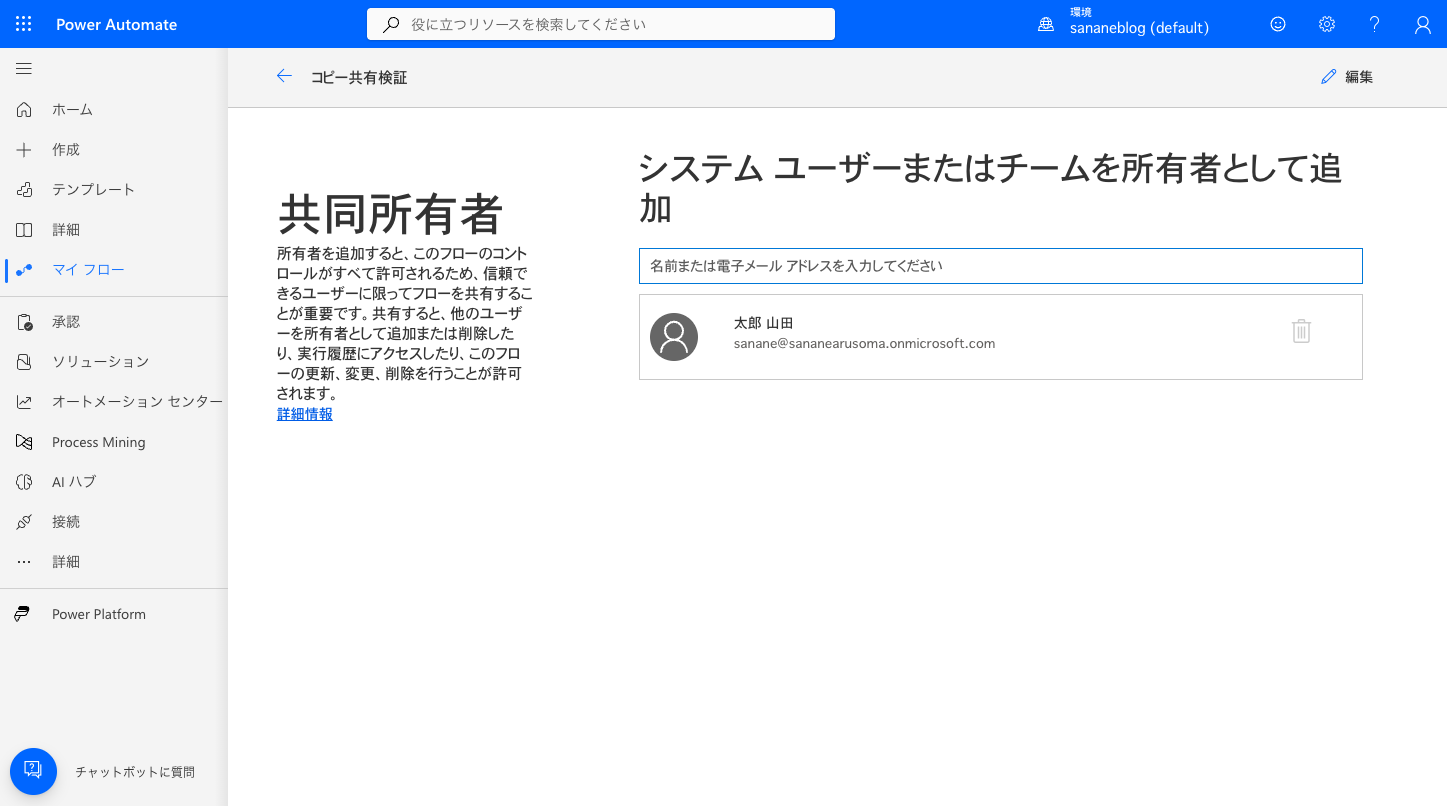Click the テンプレート icon in sidebar
Screen dimensions: 1447x806
pyautogui.click(x=24, y=189)
